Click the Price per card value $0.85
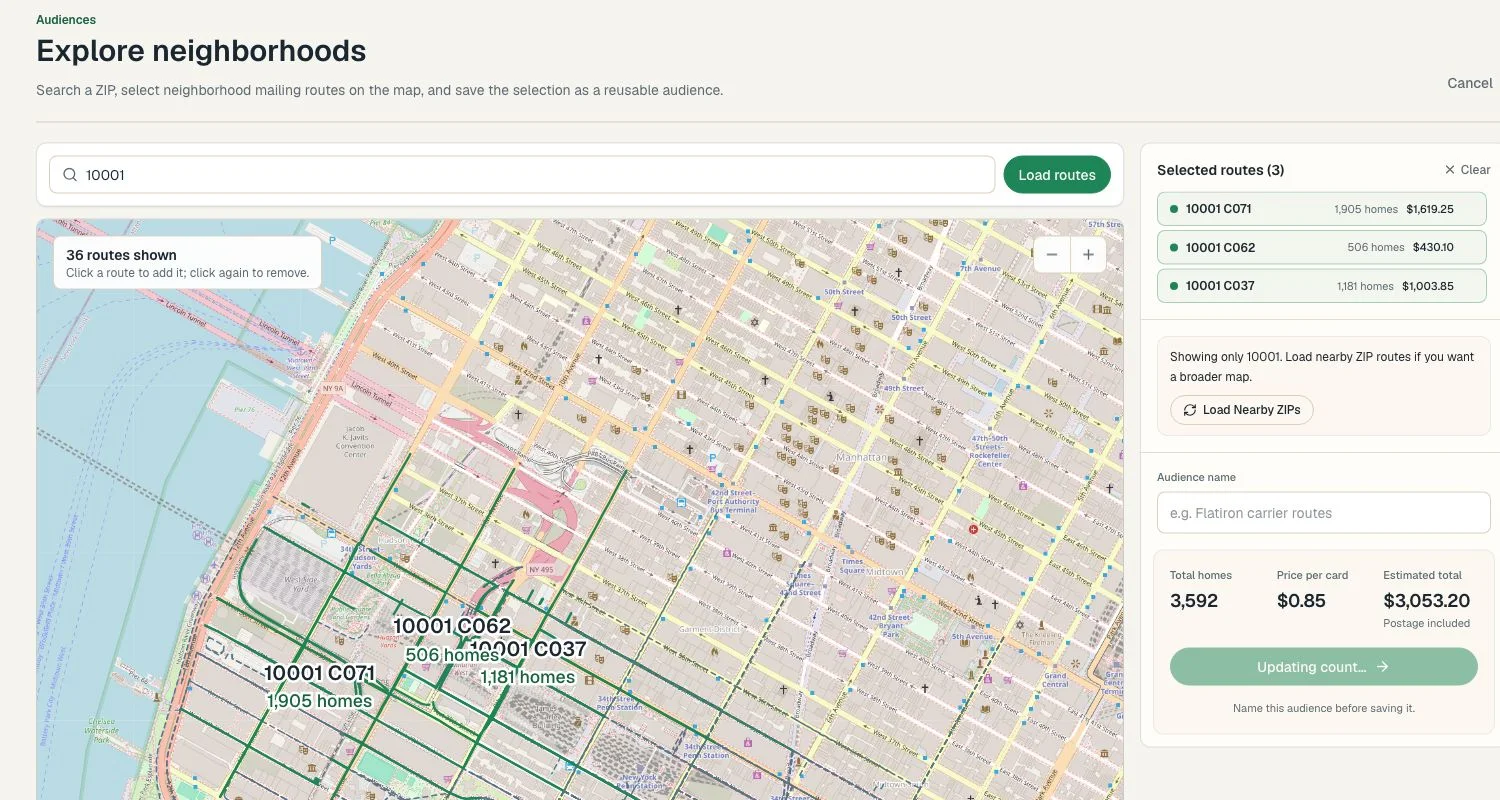This screenshot has height=800, width=1500. tap(1301, 601)
